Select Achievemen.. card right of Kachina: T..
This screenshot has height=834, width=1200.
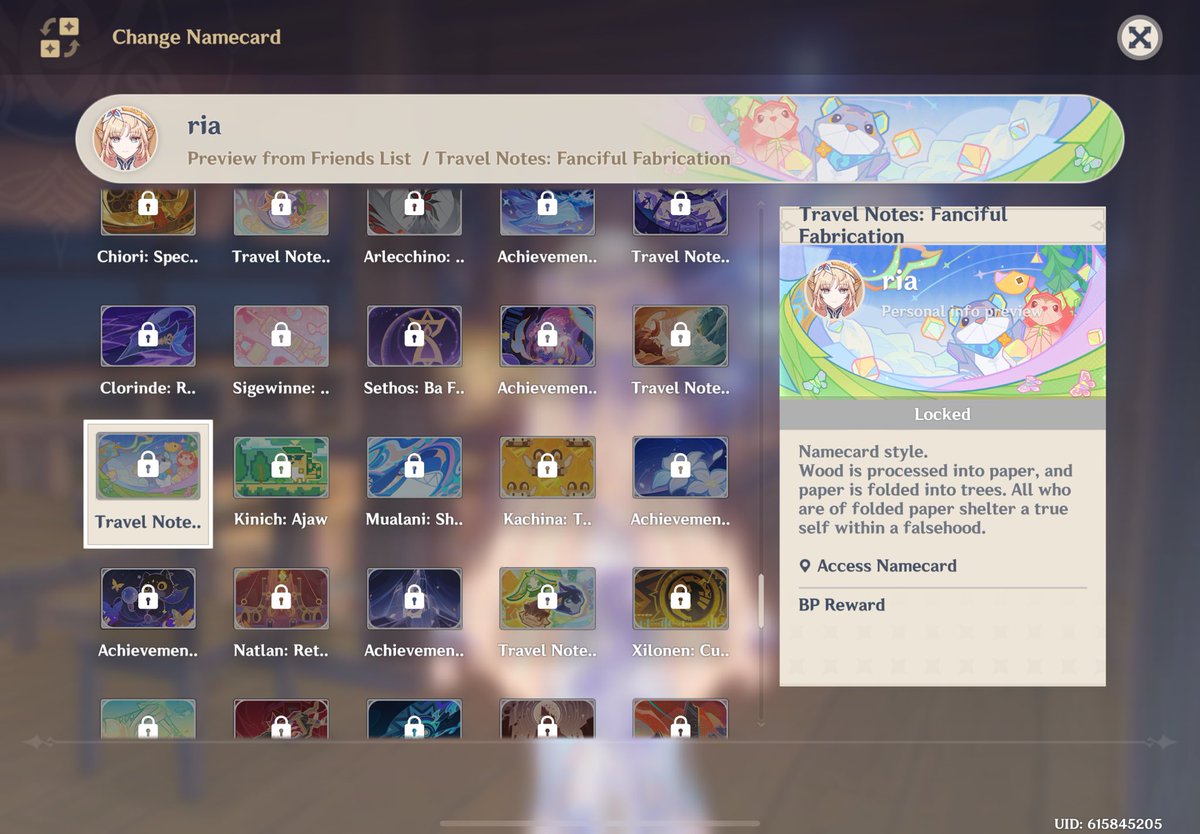[680, 483]
